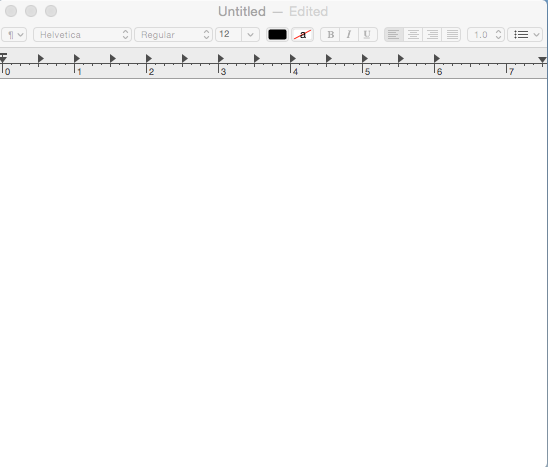The image size is (548, 467).
Task: Click the Untitled document title
Action: click(x=242, y=12)
